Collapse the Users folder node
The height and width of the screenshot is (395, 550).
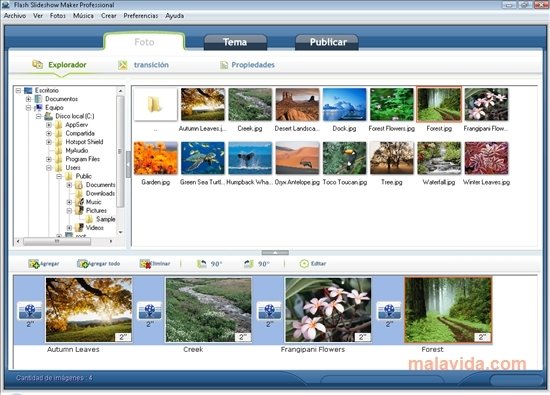49,168
